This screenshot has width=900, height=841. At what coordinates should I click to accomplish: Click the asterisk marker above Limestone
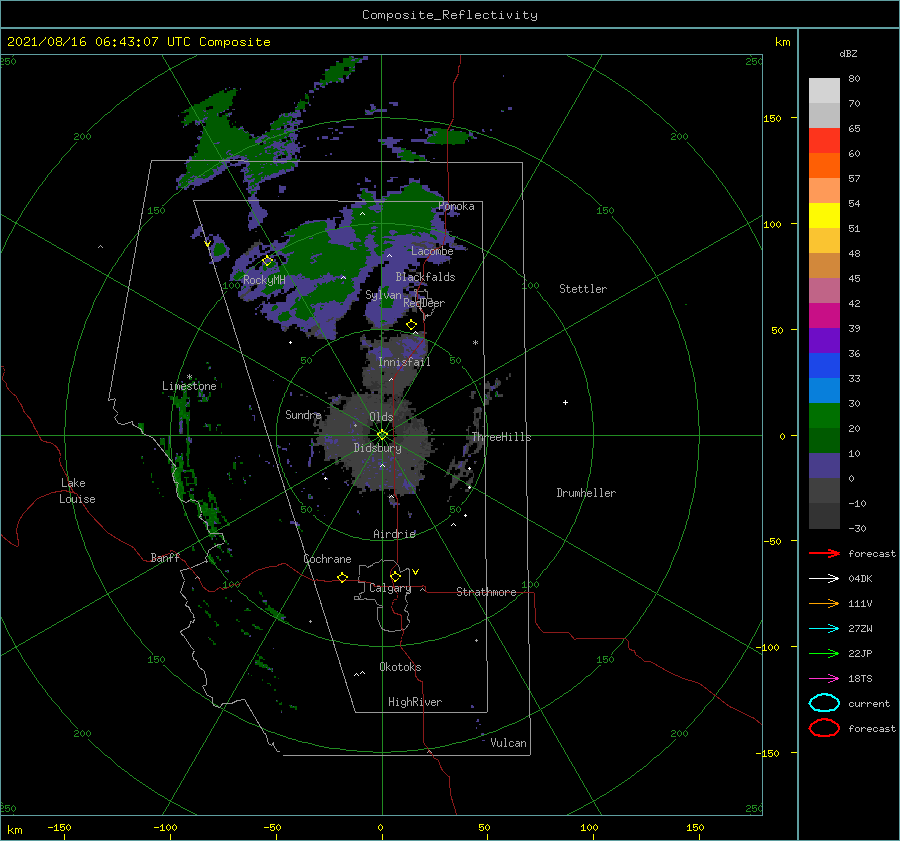click(189, 377)
